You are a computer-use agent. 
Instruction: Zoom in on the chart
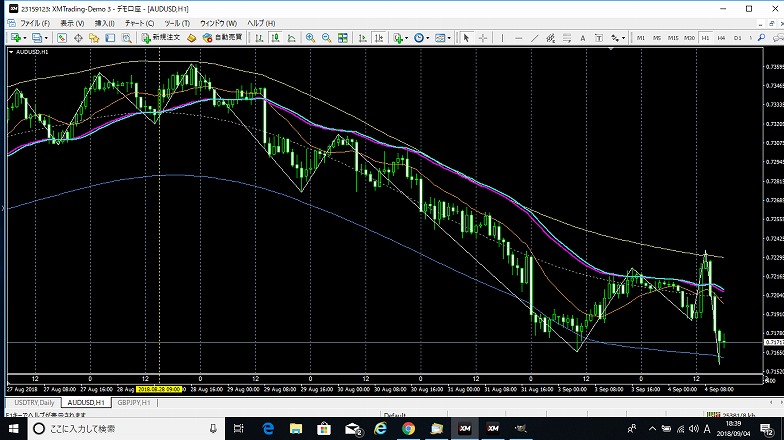[311, 37]
